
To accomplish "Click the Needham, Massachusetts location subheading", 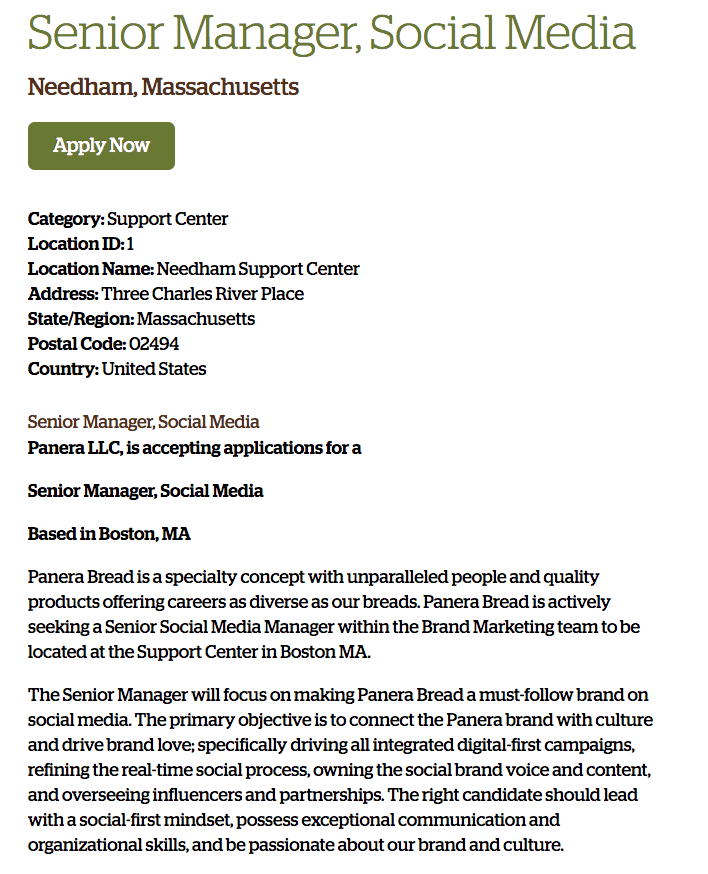I will click(163, 87).
